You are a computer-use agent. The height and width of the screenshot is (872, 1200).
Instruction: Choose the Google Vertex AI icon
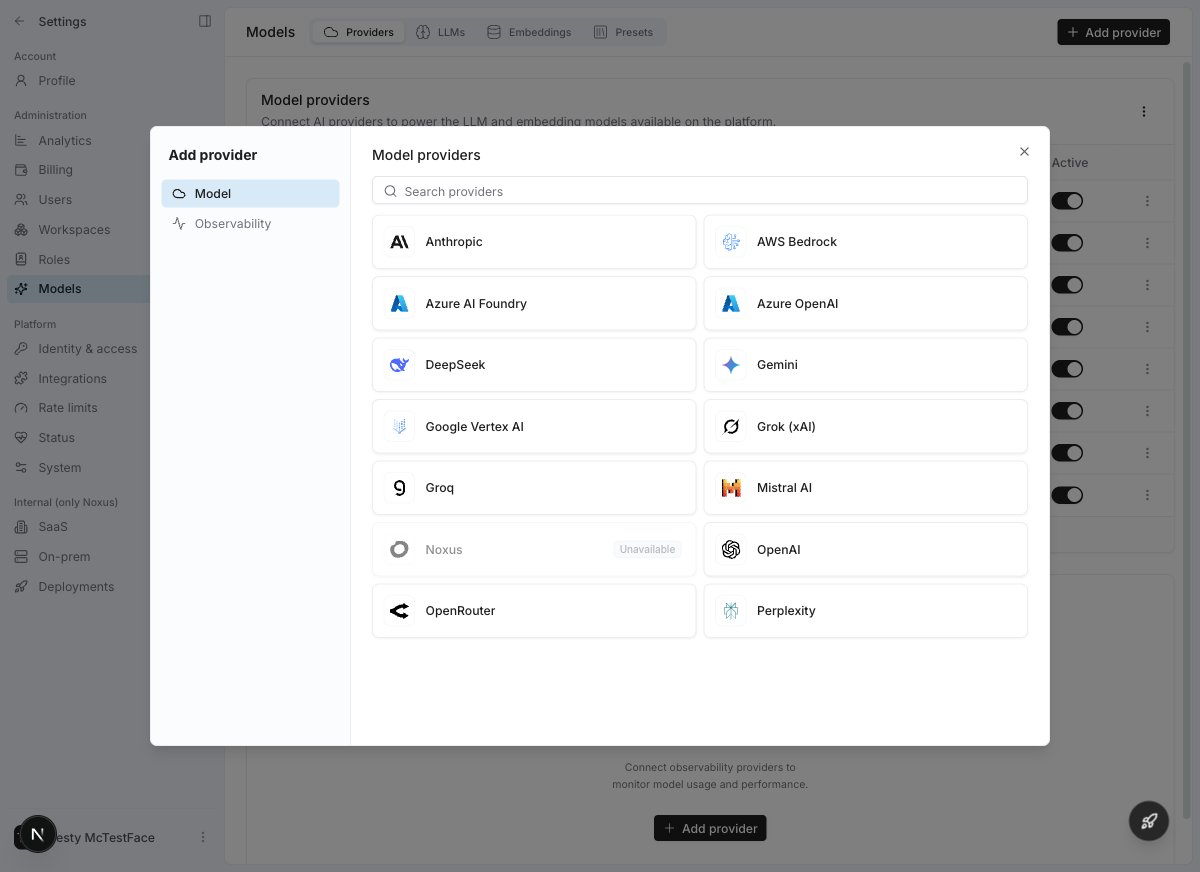pos(399,427)
